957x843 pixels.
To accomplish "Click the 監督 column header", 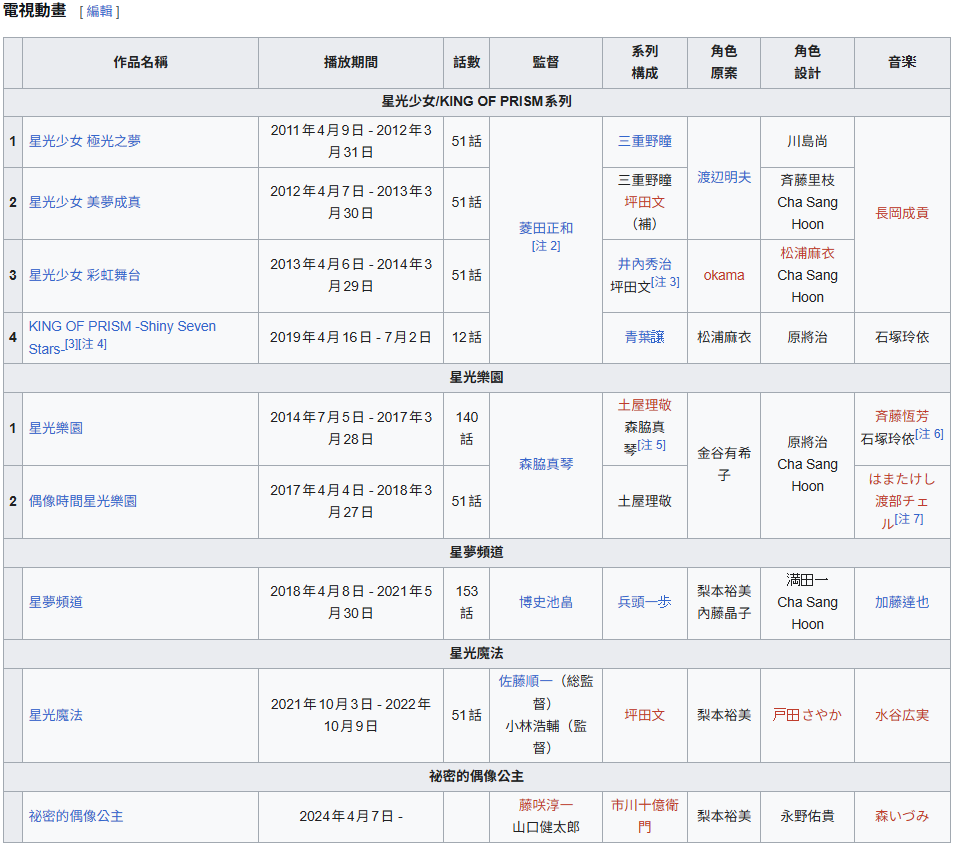I will coord(546,62).
